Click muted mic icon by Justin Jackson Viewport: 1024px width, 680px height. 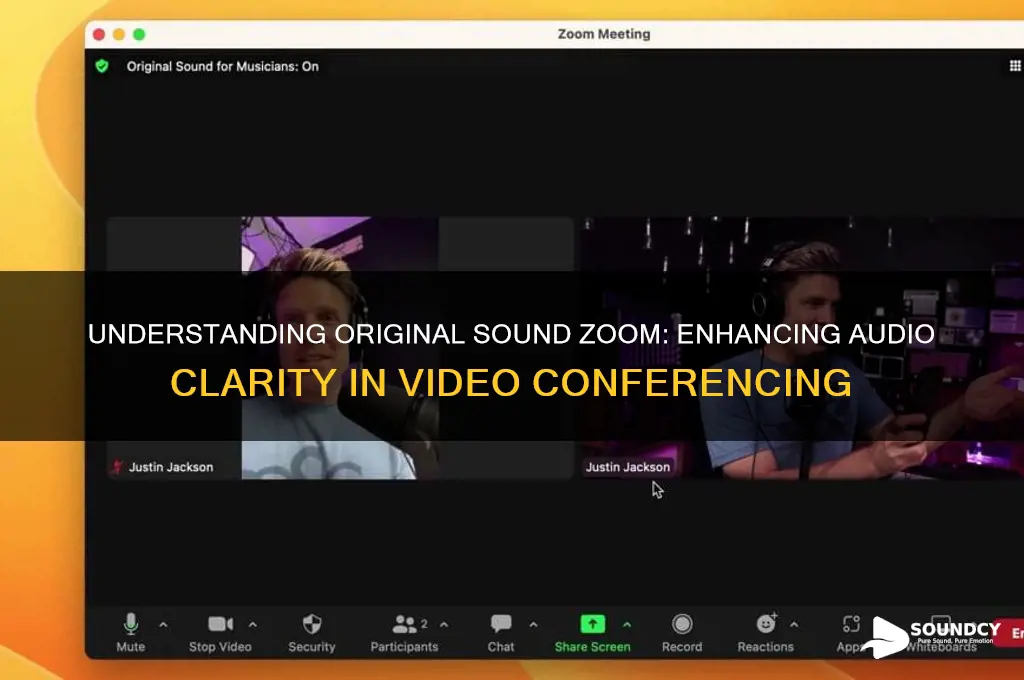pyautogui.click(x=118, y=467)
